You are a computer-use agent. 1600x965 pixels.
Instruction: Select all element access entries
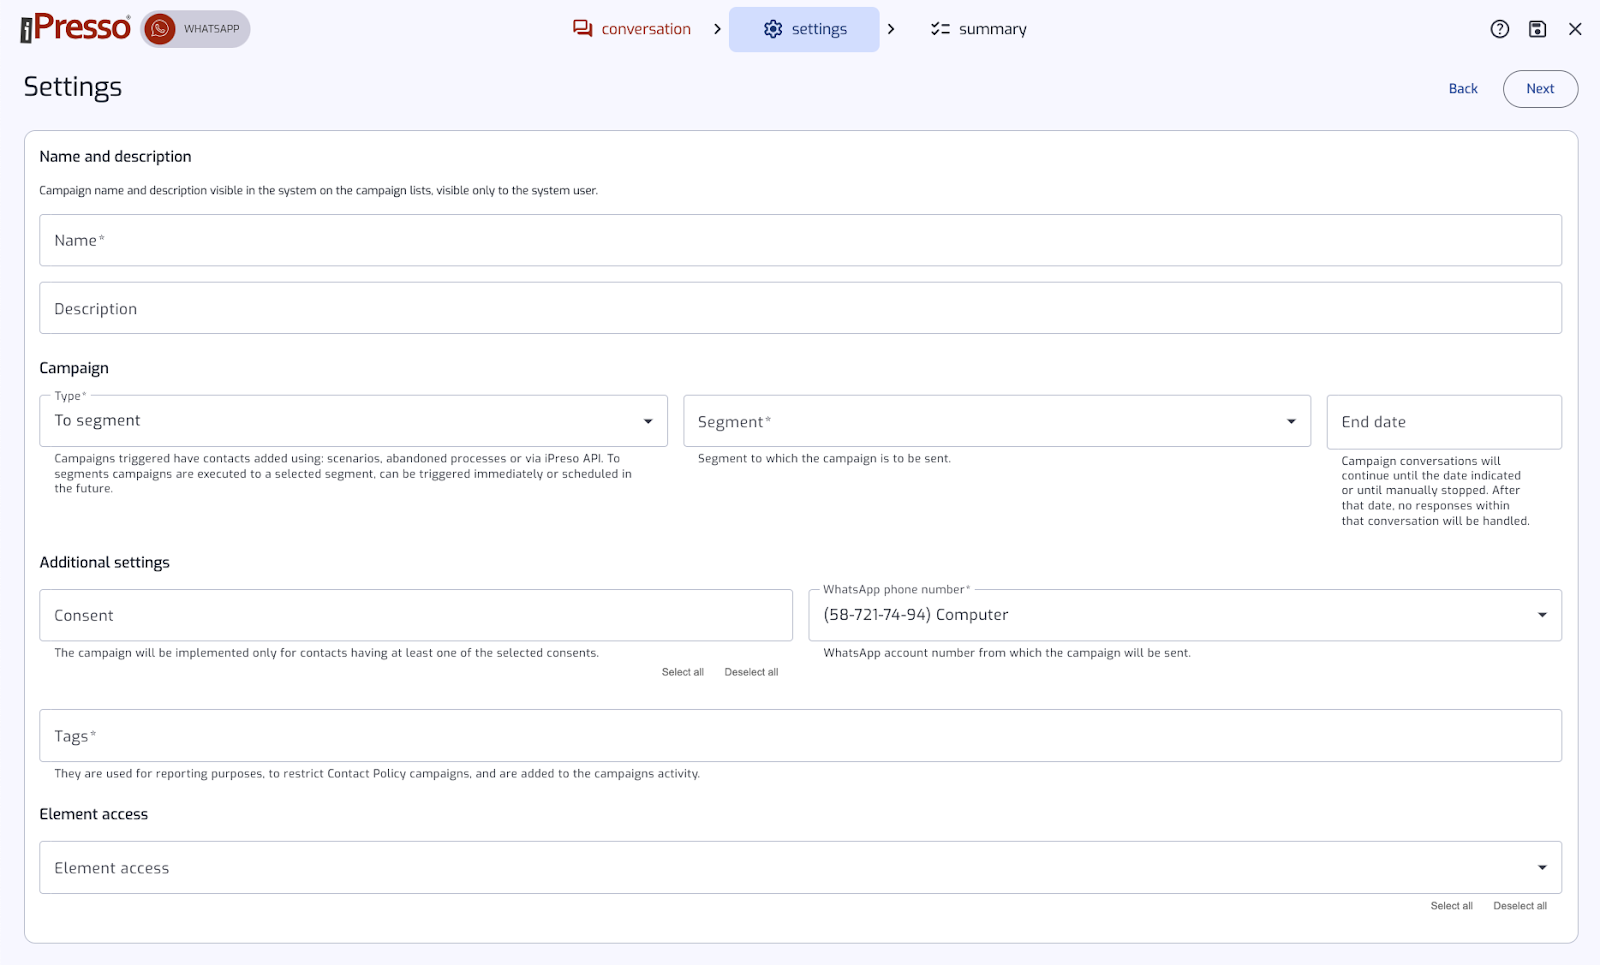click(x=1451, y=906)
